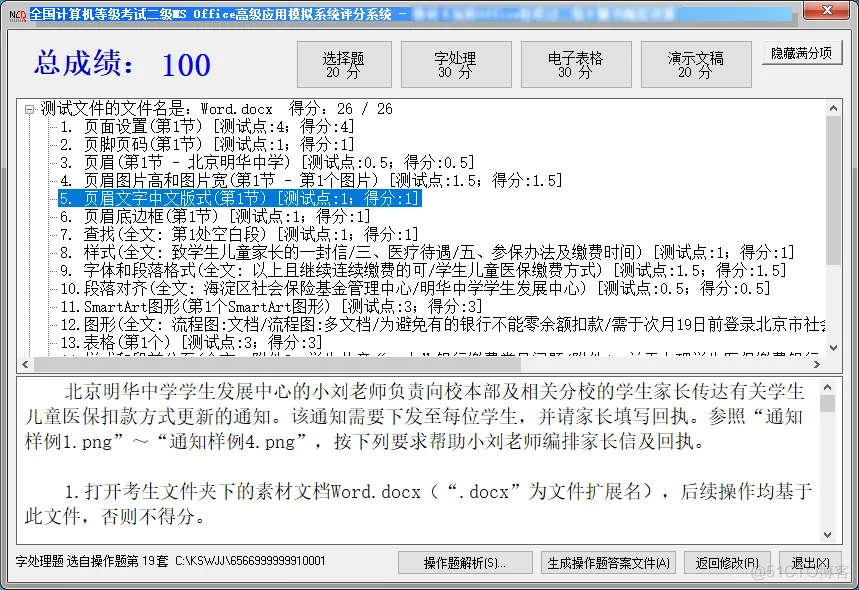The height and width of the screenshot is (590, 859).
Task: Click the status text 字处理题 选自操作题第 19套
Action: click(92, 561)
